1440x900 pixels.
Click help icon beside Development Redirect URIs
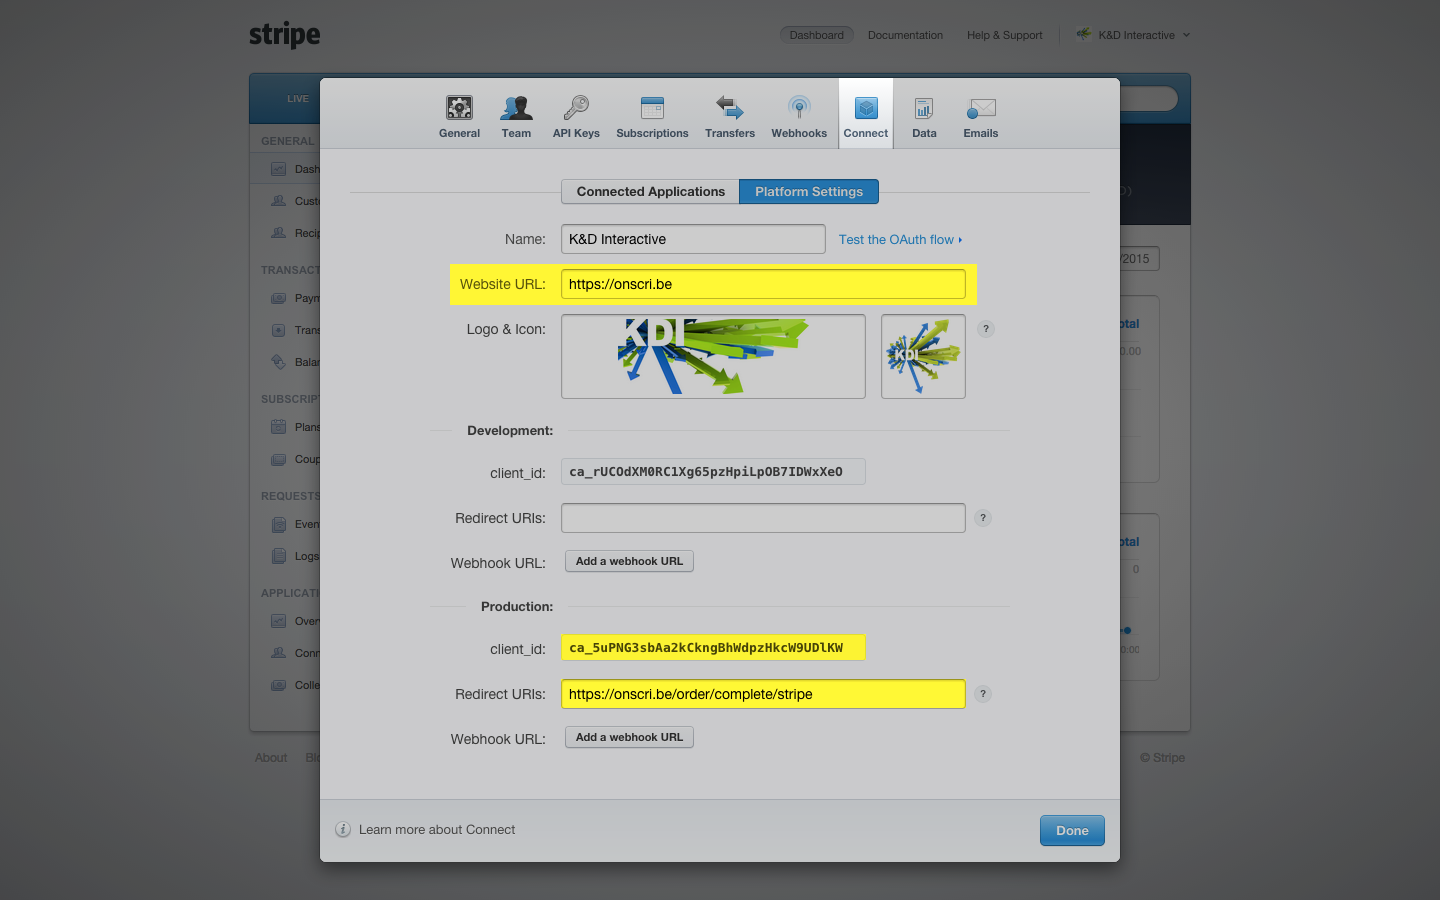pos(983,518)
